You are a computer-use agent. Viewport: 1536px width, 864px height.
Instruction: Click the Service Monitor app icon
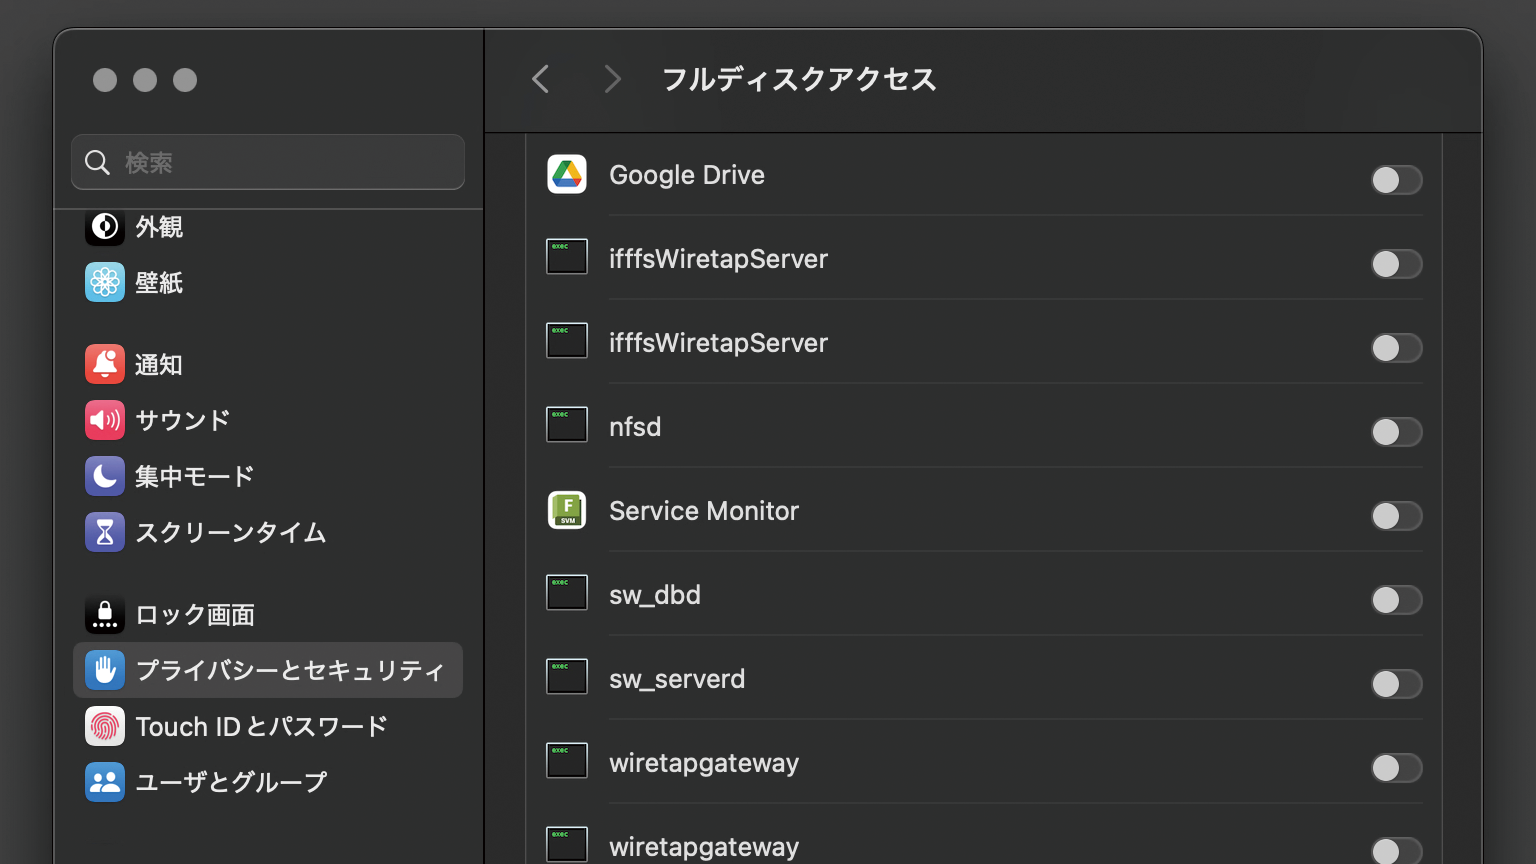click(567, 511)
